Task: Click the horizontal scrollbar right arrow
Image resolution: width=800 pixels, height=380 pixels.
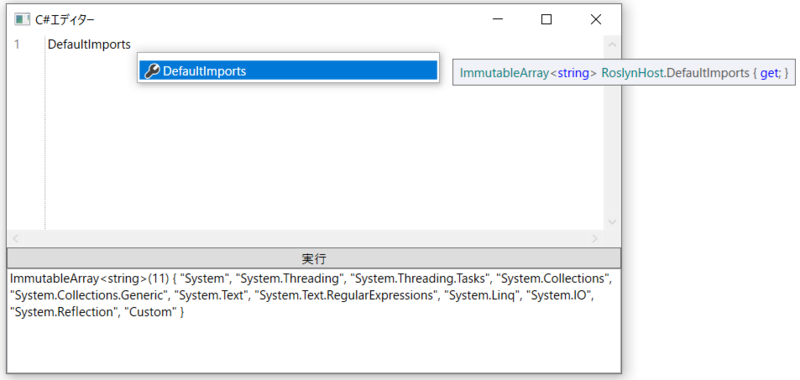Action: 594,238
